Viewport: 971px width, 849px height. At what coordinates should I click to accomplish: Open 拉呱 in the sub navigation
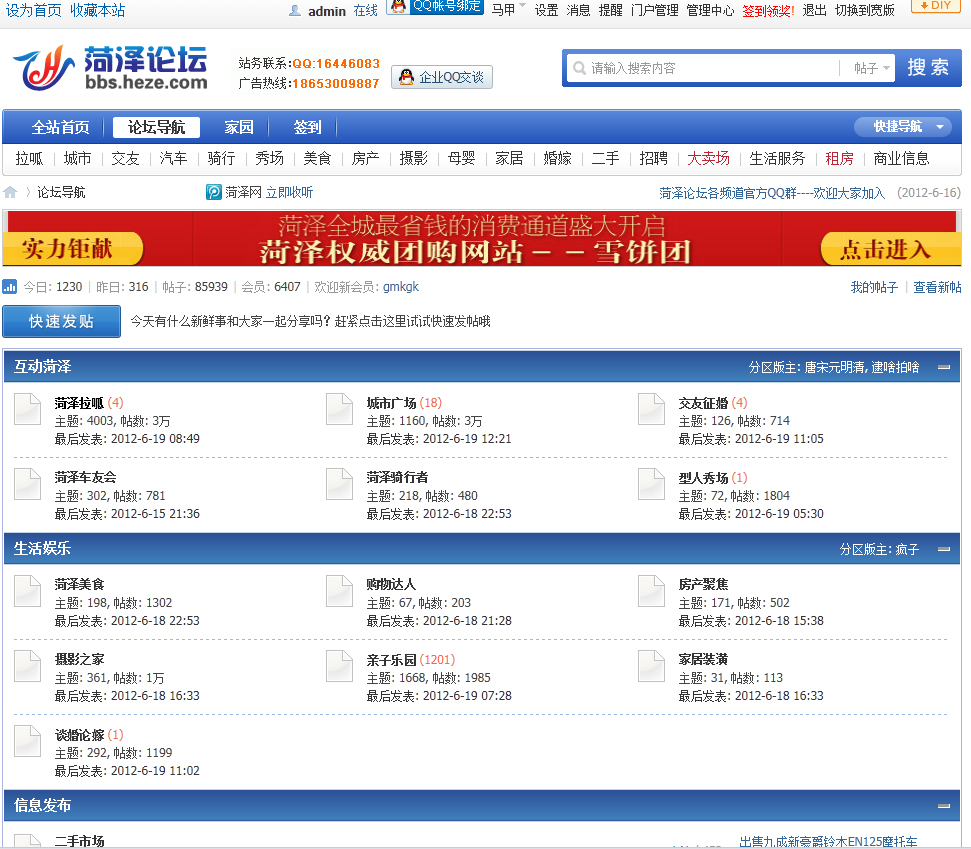coord(29,159)
